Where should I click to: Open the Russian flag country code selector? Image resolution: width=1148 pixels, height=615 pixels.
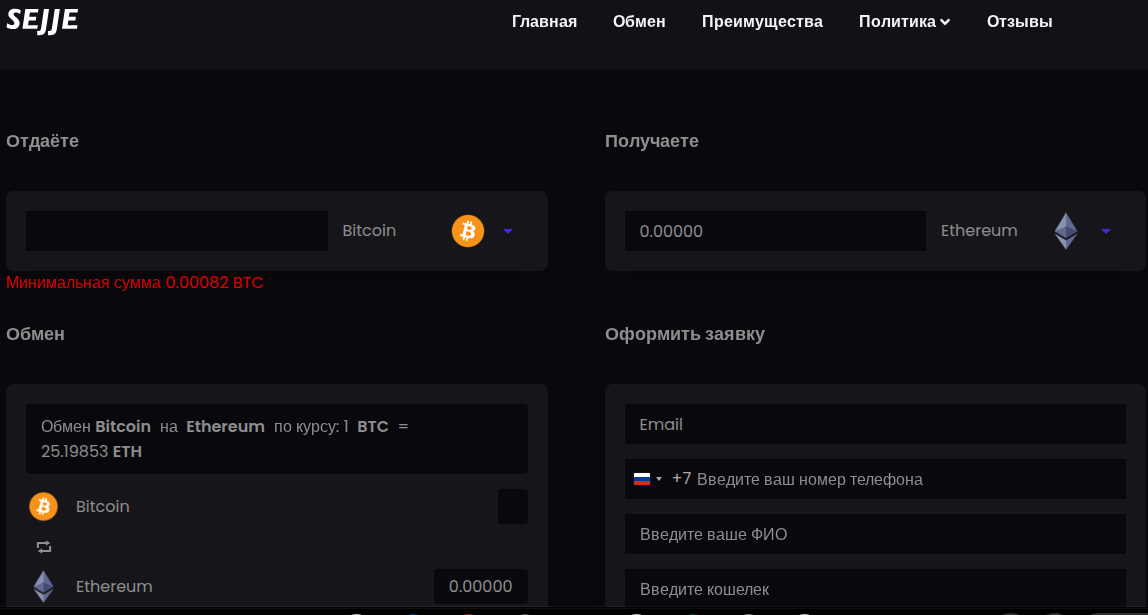point(647,479)
